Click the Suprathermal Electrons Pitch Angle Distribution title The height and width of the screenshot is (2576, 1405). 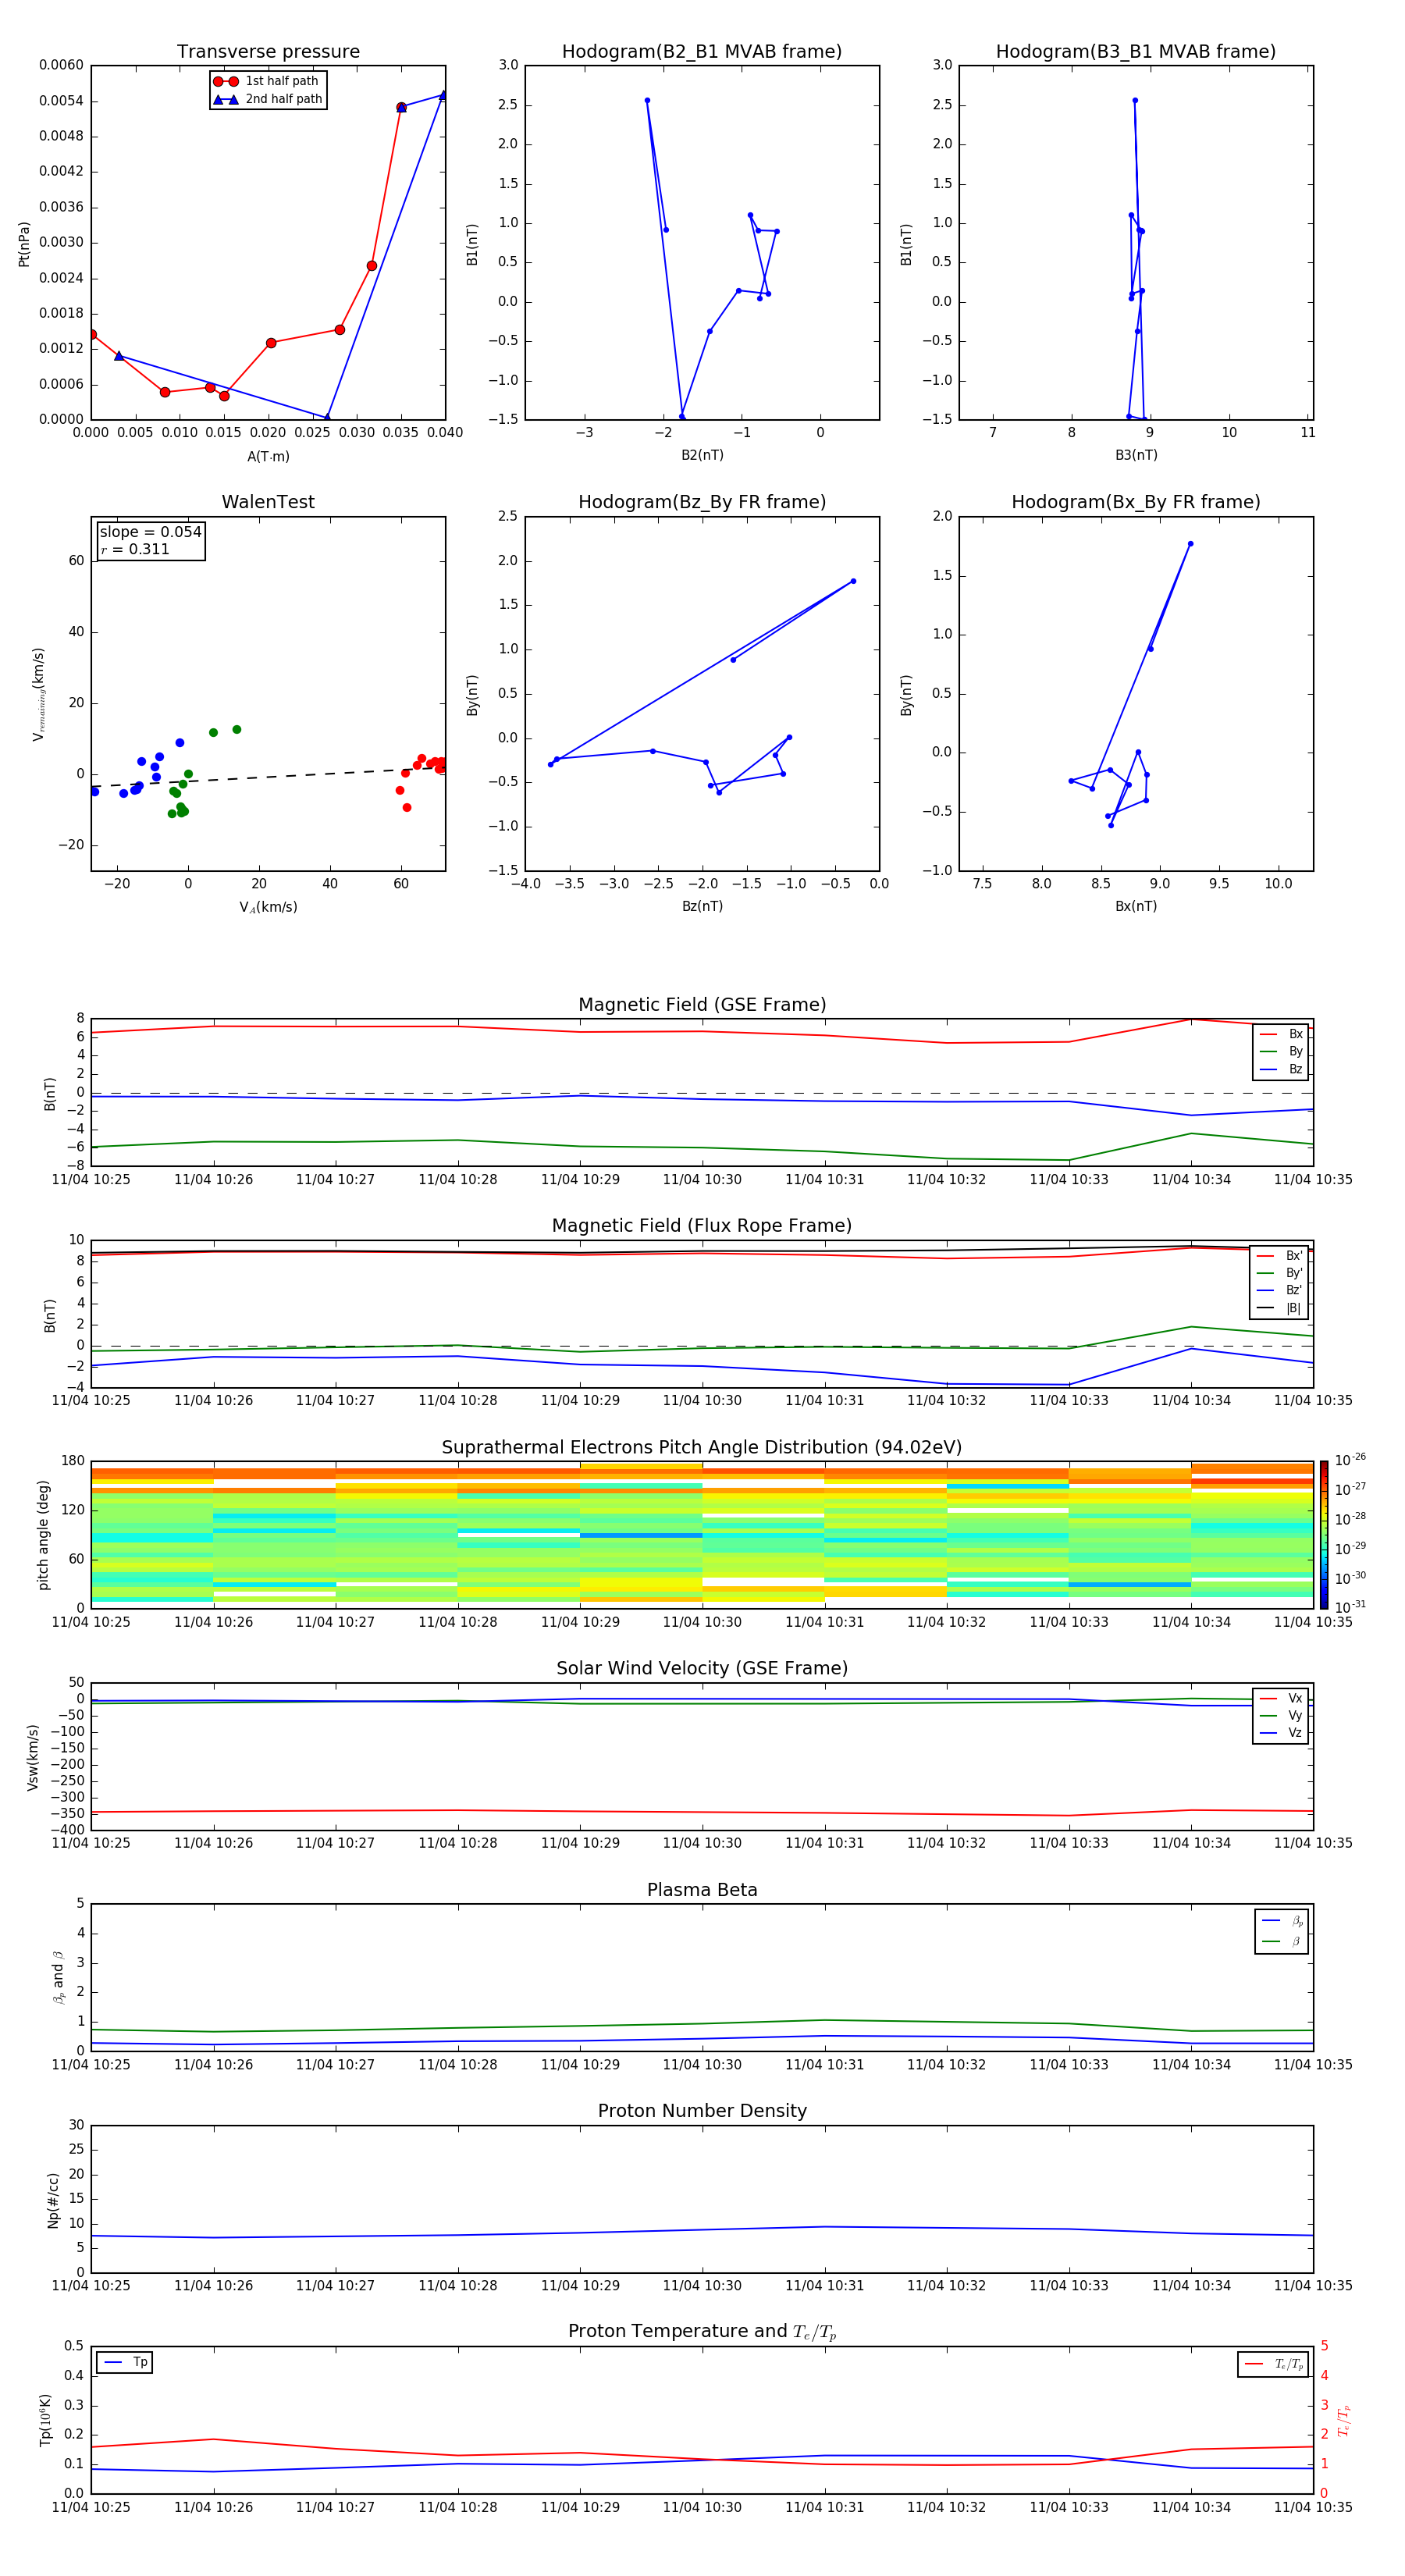click(702, 1448)
